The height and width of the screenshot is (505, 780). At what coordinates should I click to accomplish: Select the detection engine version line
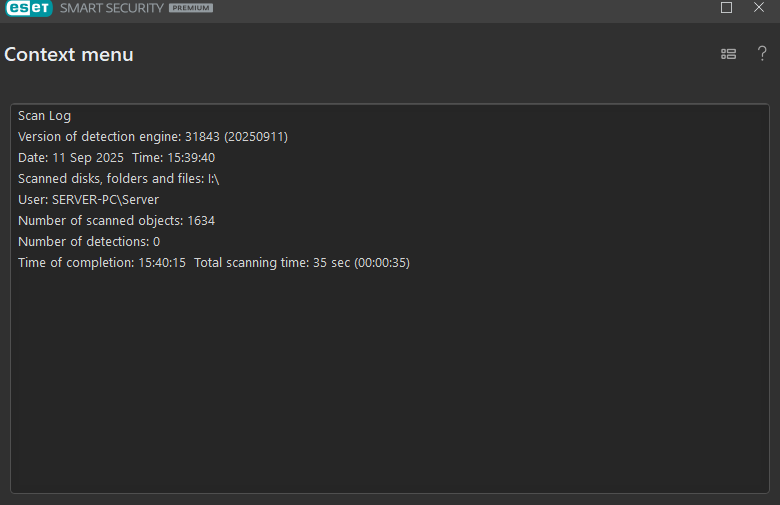pyautogui.click(x=153, y=137)
